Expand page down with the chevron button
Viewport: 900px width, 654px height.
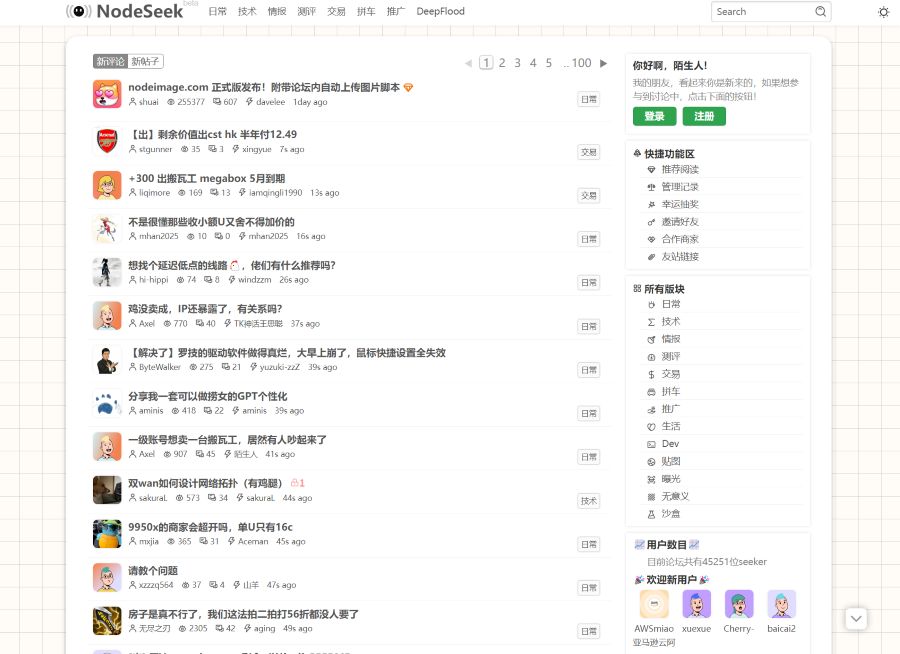[x=856, y=619]
